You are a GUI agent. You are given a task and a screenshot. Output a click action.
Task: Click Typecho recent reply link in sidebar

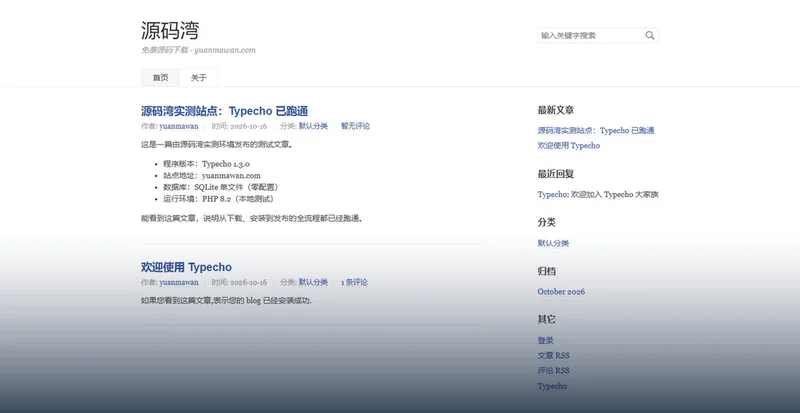click(552, 195)
